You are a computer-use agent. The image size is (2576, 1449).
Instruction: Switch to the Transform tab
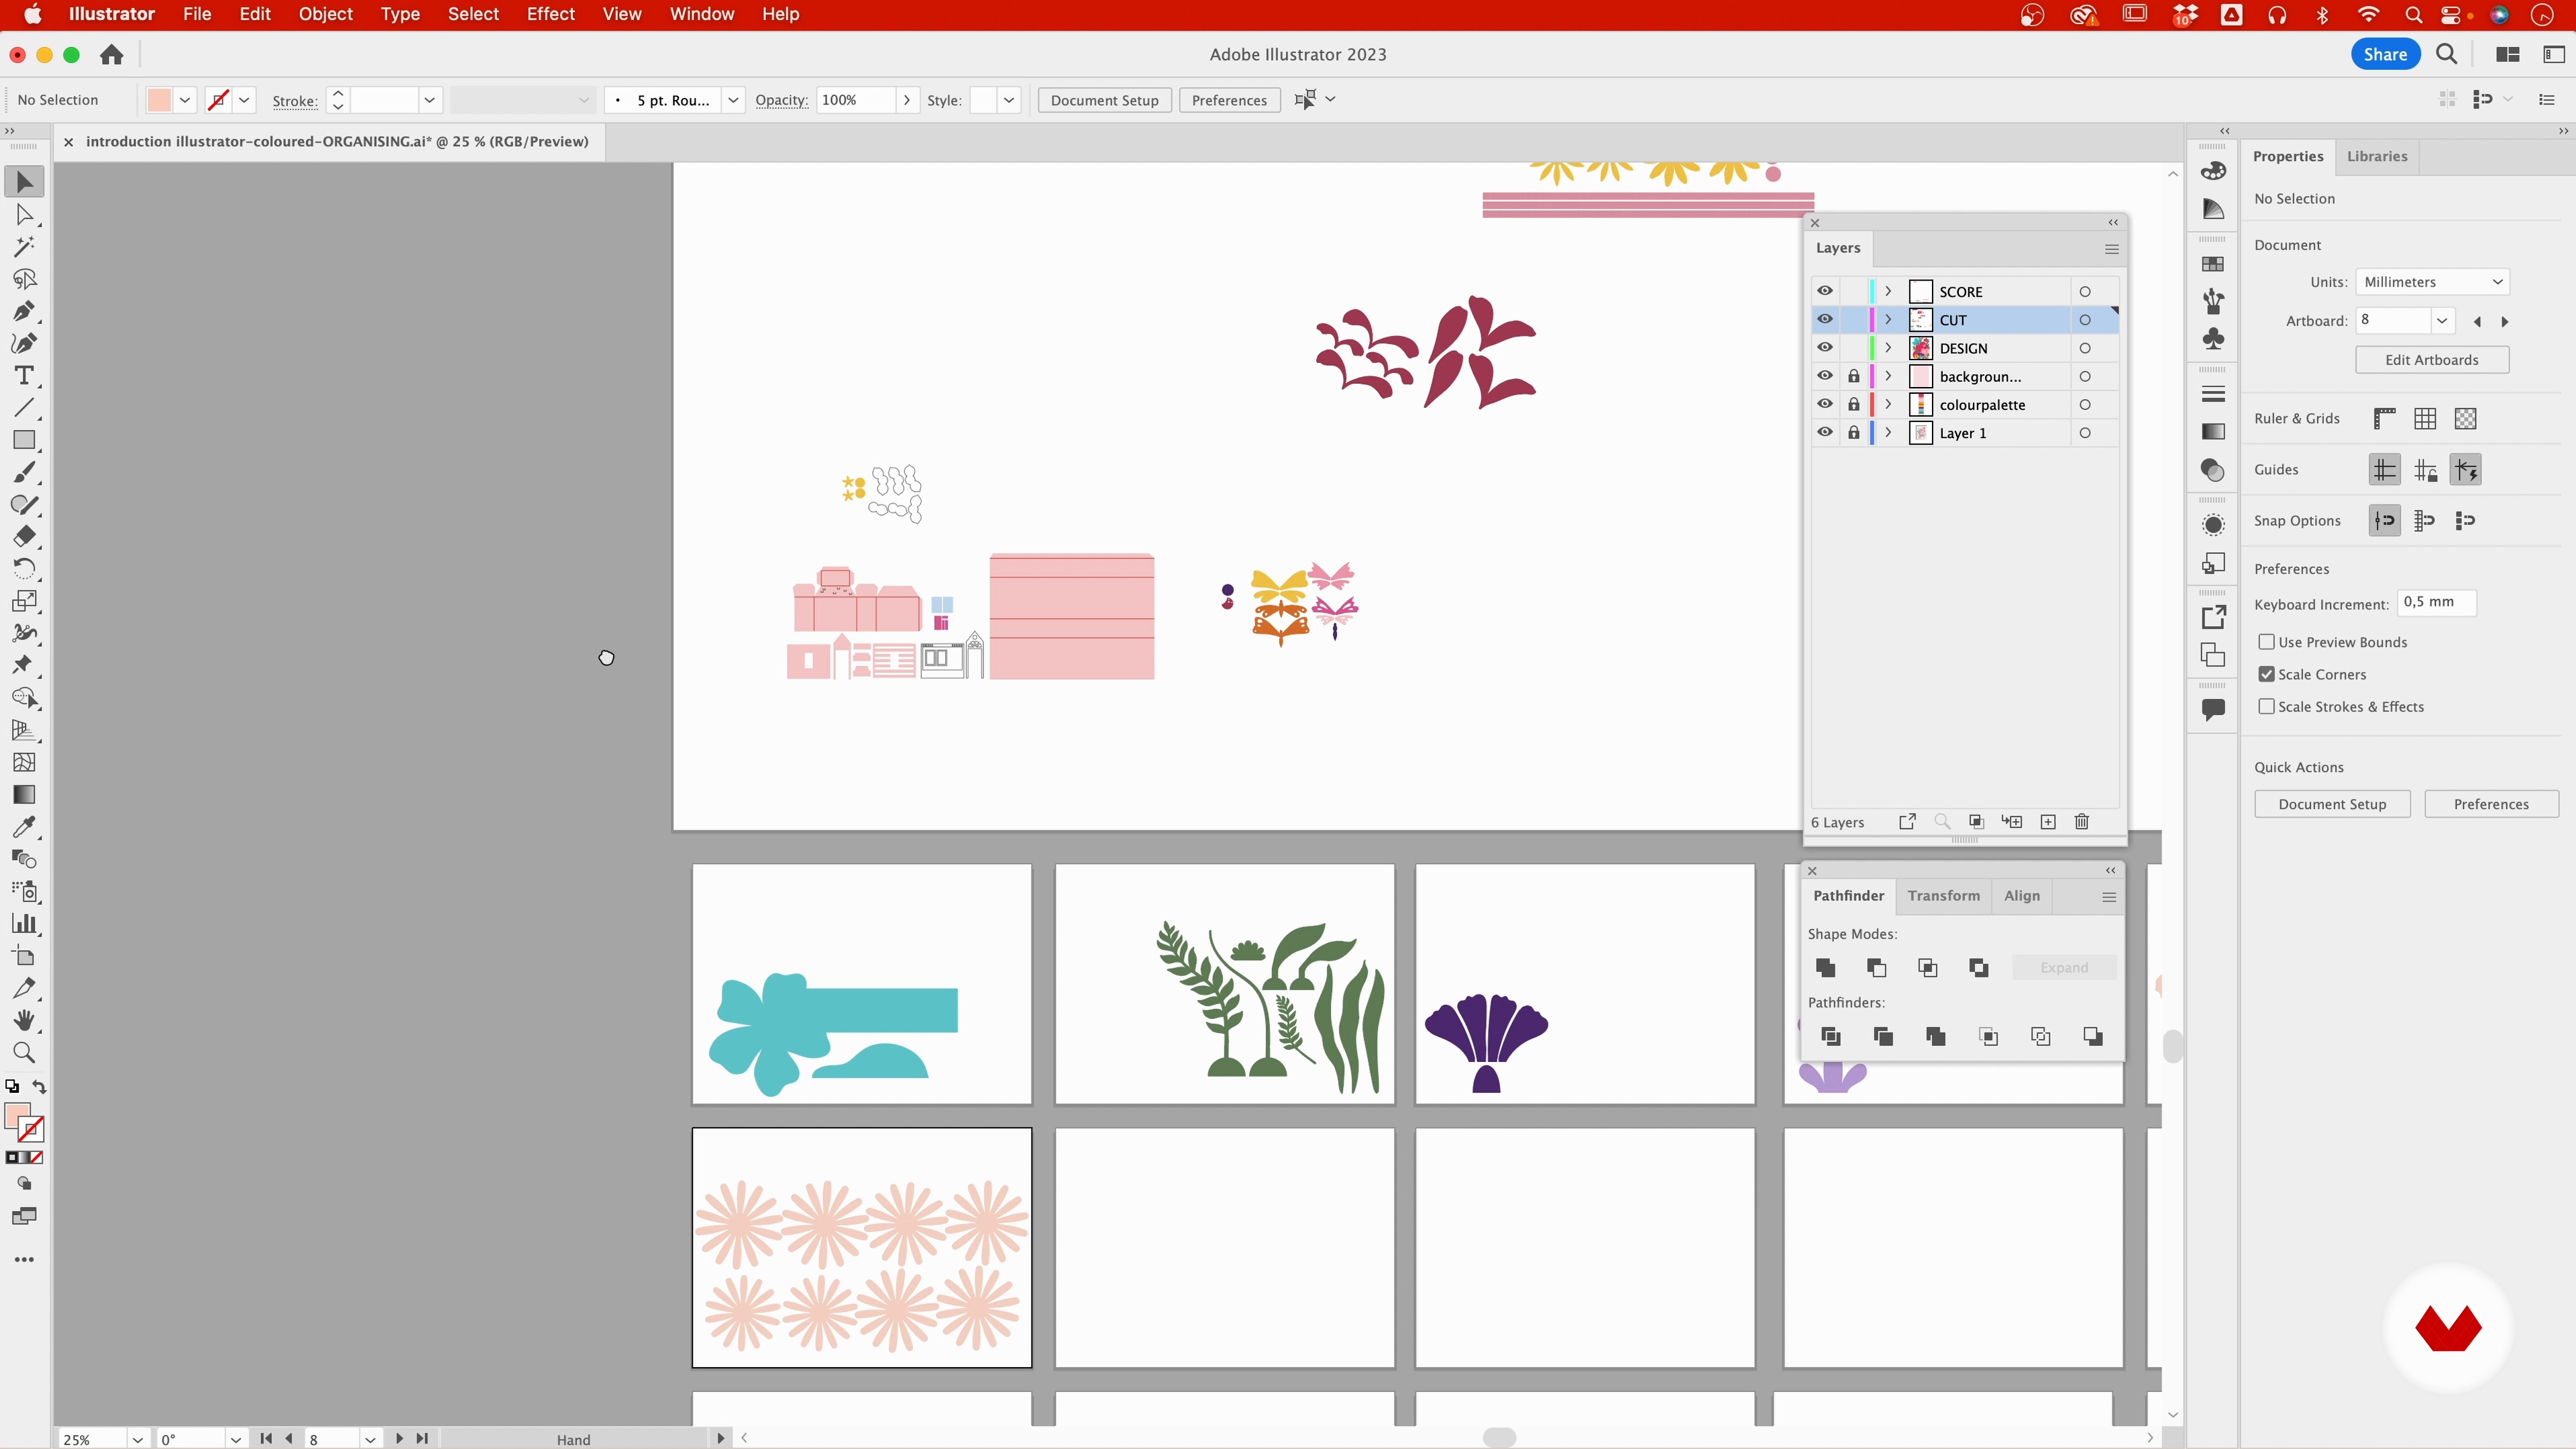(x=1943, y=896)
